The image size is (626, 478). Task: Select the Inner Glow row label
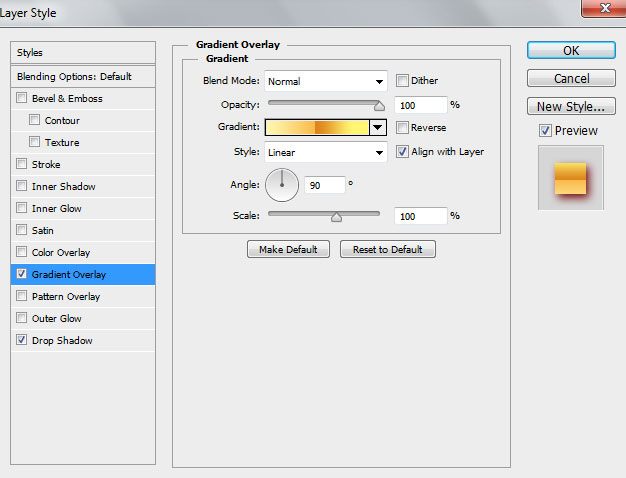tap(56, 208)
